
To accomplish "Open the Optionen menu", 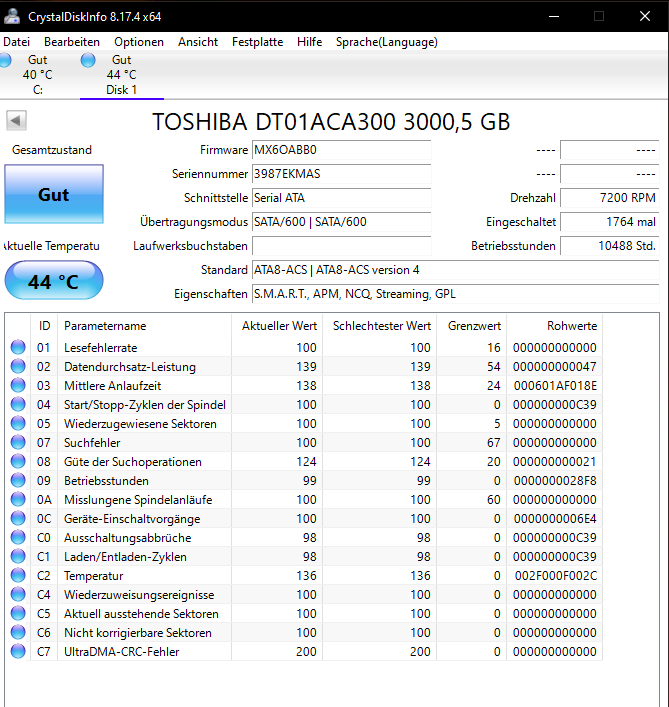I will [x=138, y=42].
